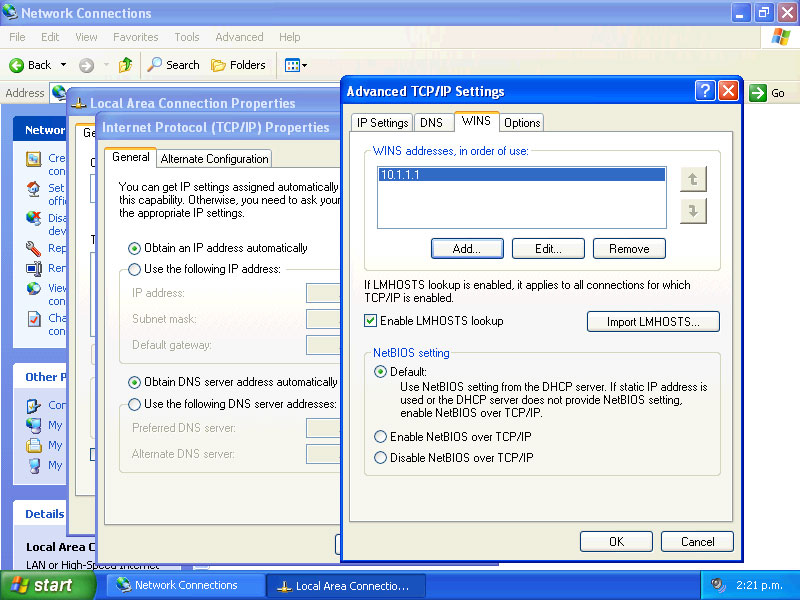This screenshot has height=600, width=800.
Task: Close the Advanced TCP/IP Settings dialog
Action: [x=728, y=91]
